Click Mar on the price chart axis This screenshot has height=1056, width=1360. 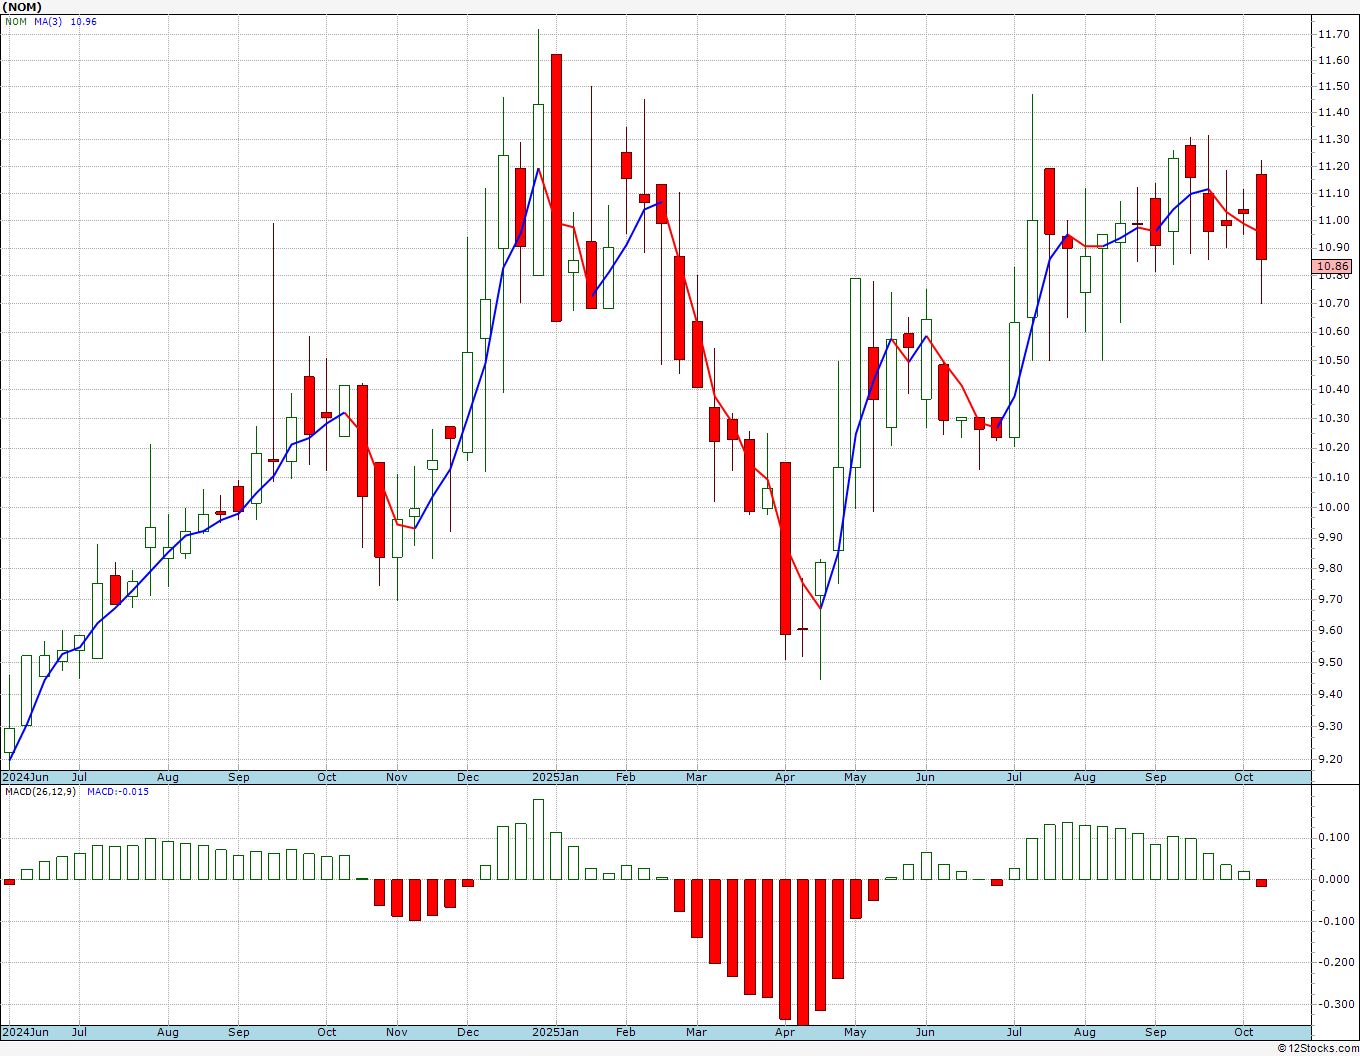pyautogui.click(x=697, y=777)
